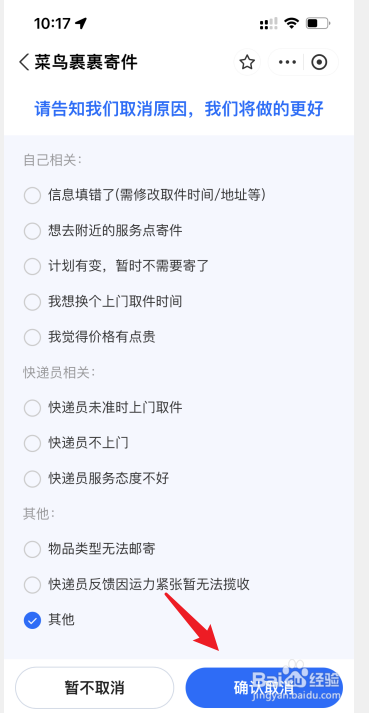Uncheck the selected 其他 option
The height and width of the screenshot is (713, 369).
(32, 620)
